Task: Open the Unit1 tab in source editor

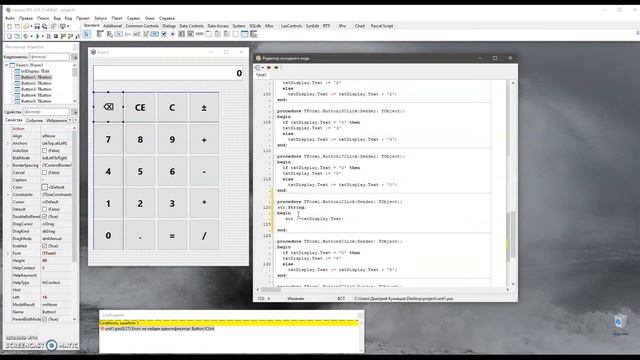Action: point(261,75)
